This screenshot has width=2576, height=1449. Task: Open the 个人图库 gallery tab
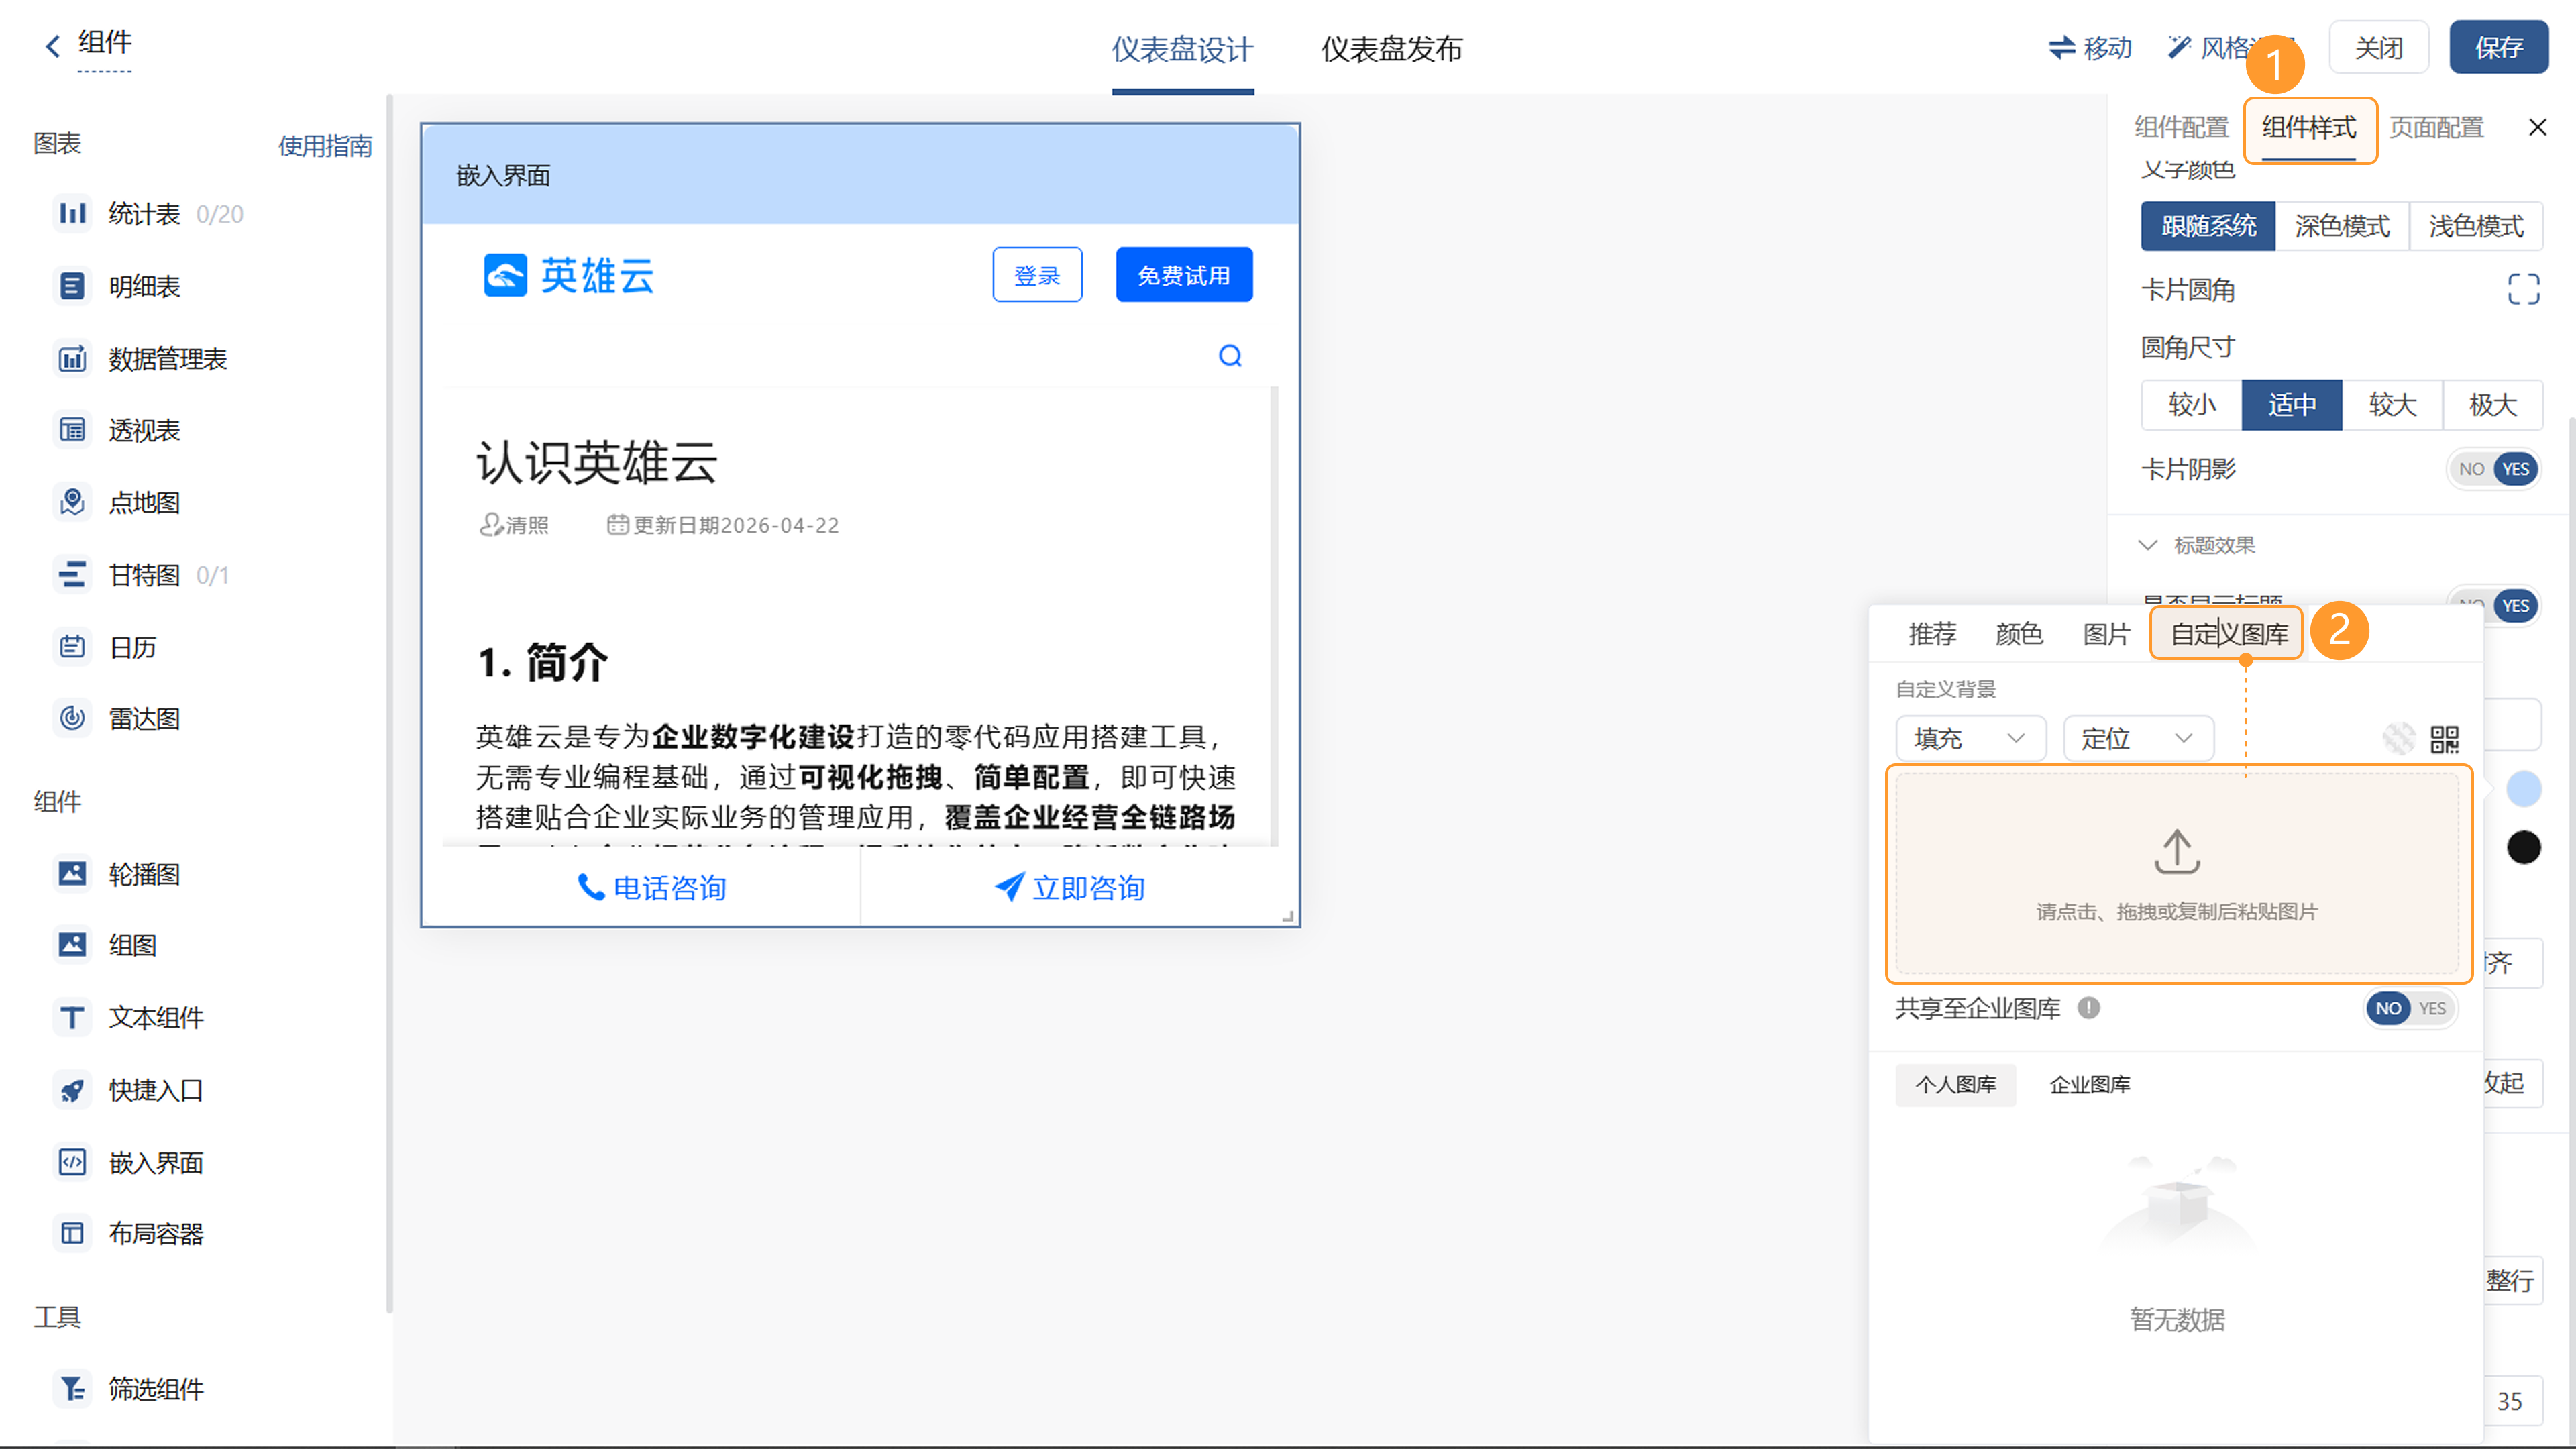1956,1085
